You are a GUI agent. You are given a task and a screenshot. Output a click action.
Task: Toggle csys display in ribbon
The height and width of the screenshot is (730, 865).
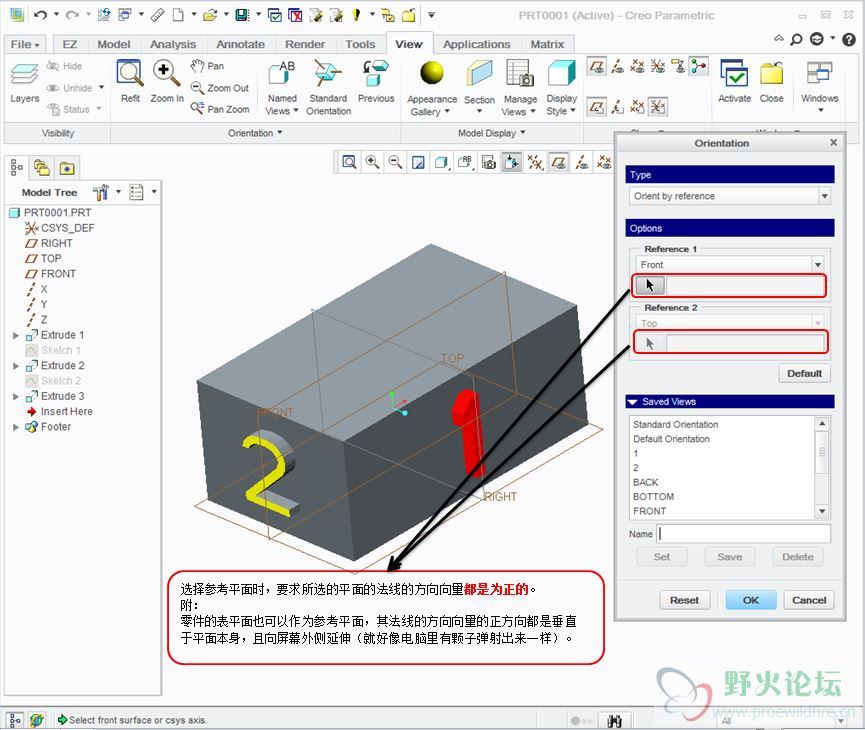658,67
